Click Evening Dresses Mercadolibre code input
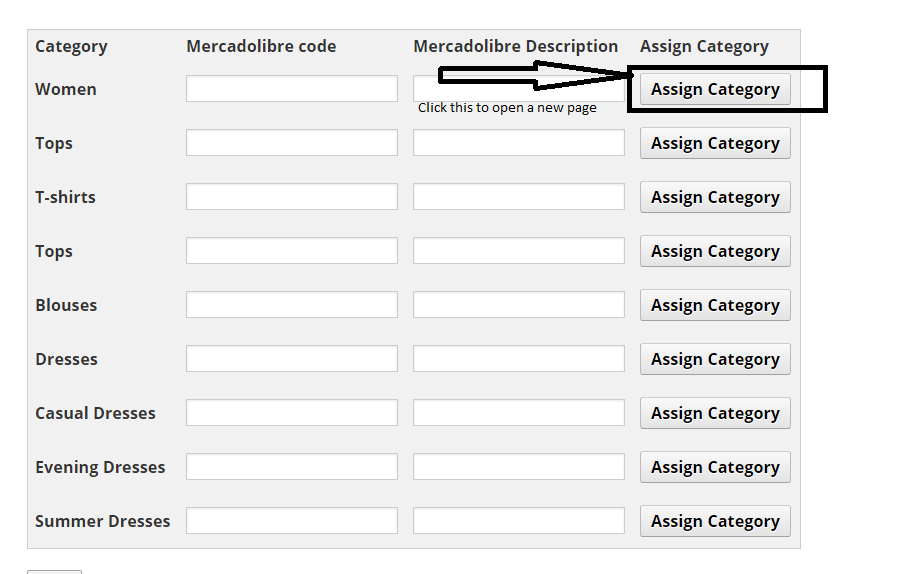The image size is (920, 574). tap(292, 467)
